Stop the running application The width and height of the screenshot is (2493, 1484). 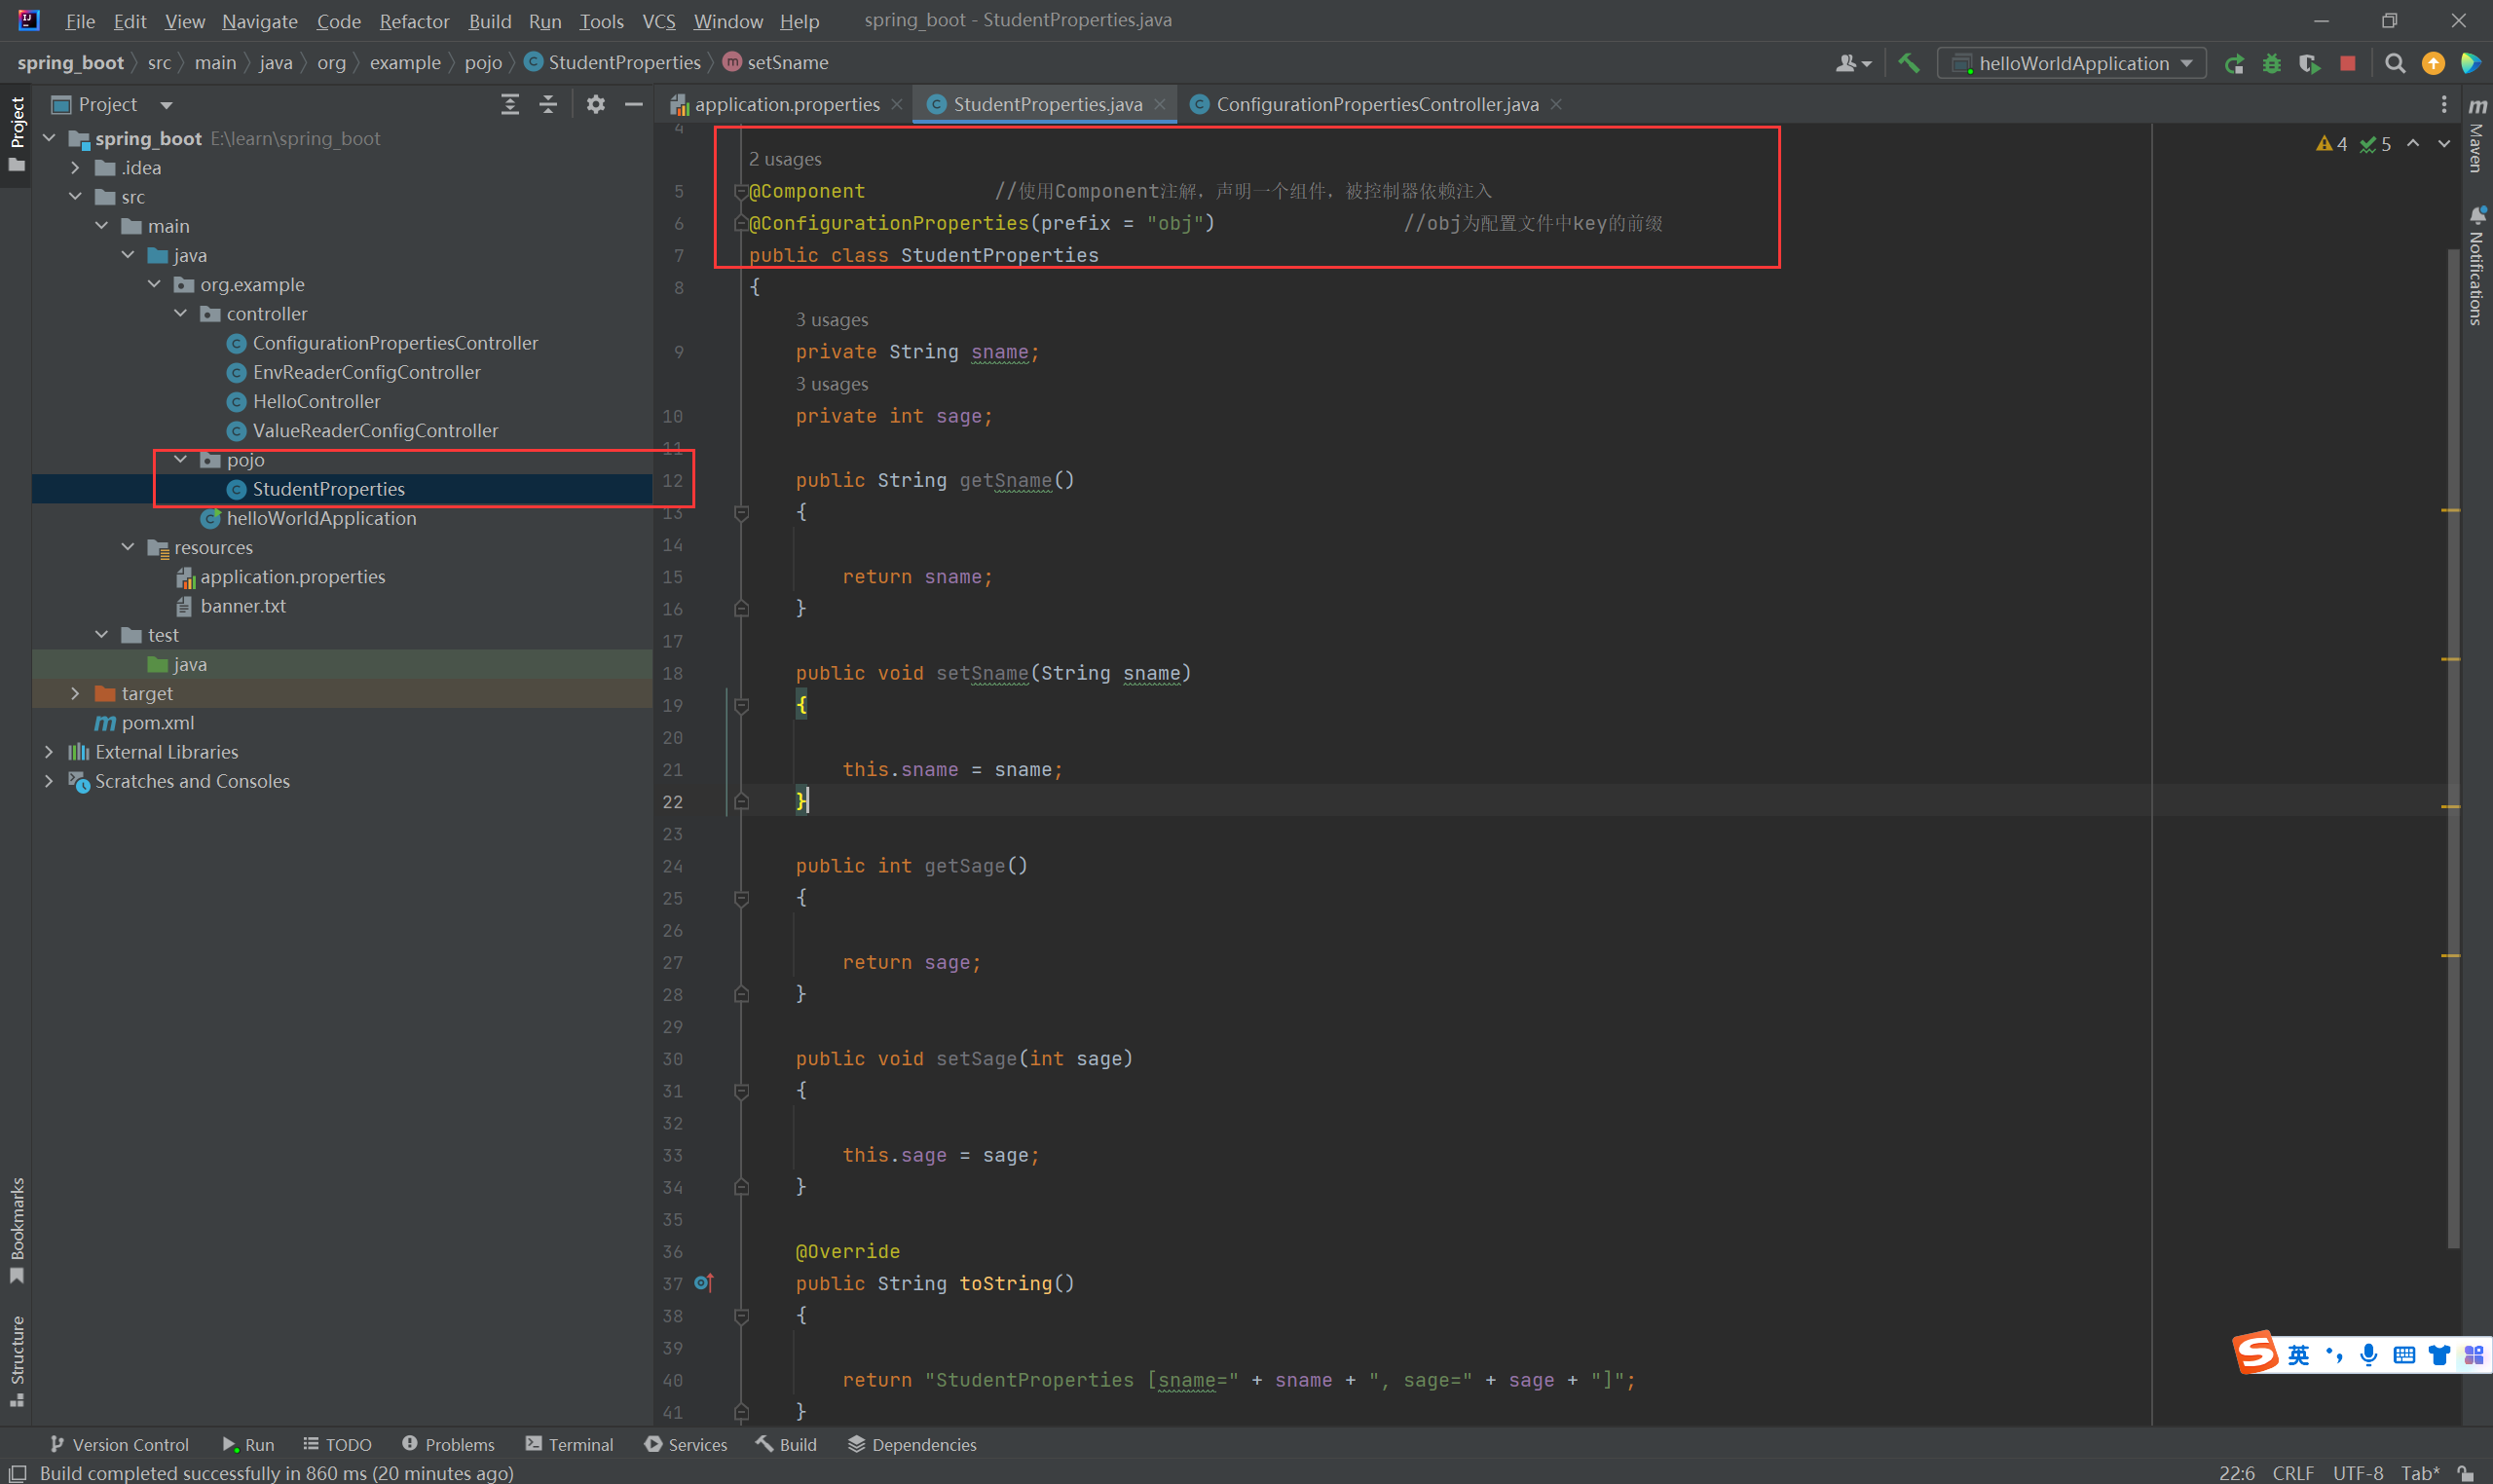pyautogui.click(x=2347, y=63)
